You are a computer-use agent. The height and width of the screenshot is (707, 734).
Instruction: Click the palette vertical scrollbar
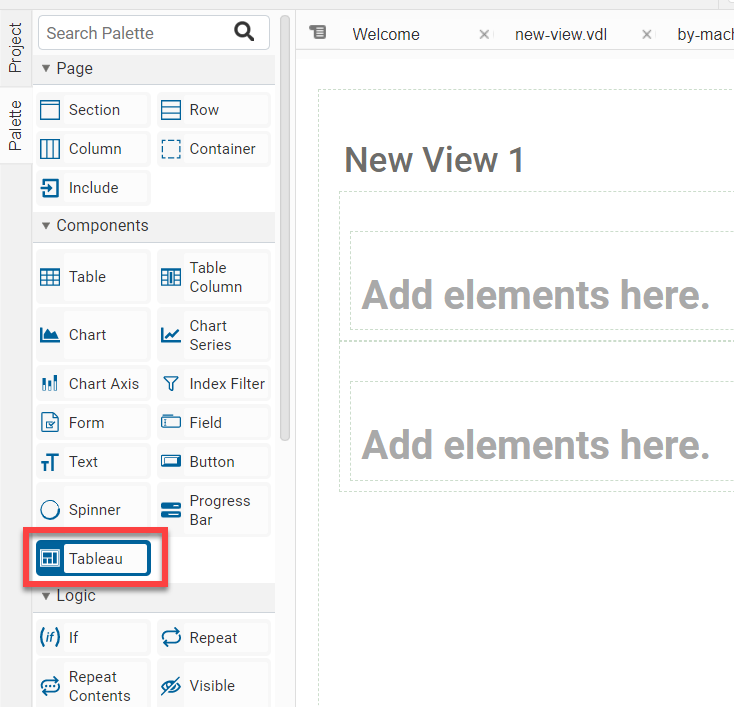coord(285,230)
